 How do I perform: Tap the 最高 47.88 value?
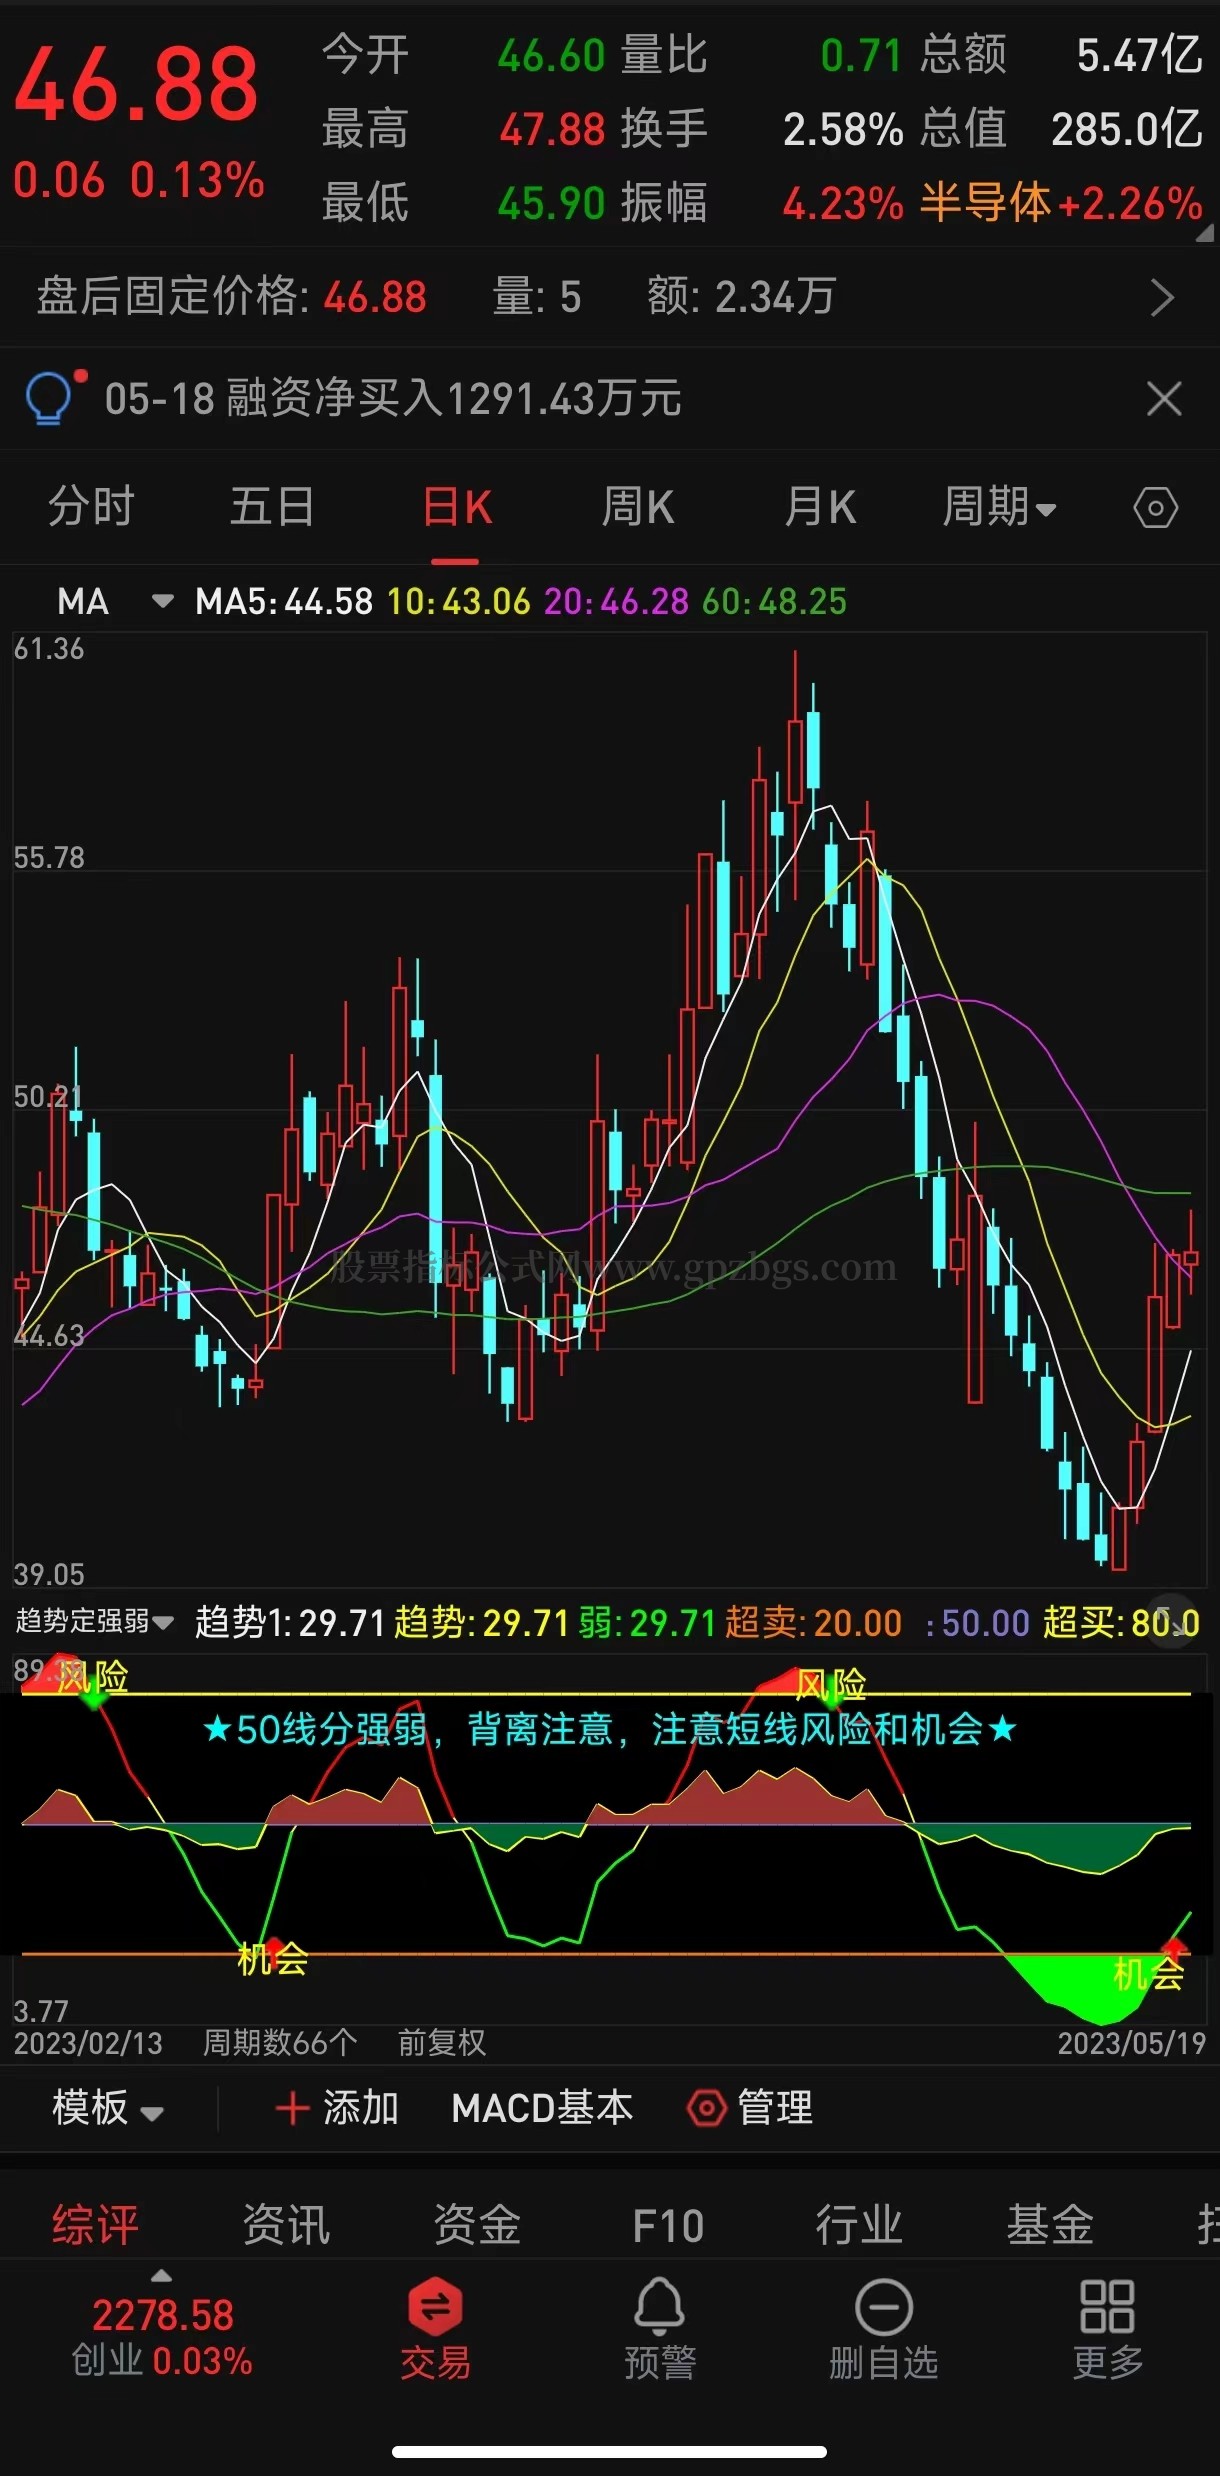tap(464, 129)
